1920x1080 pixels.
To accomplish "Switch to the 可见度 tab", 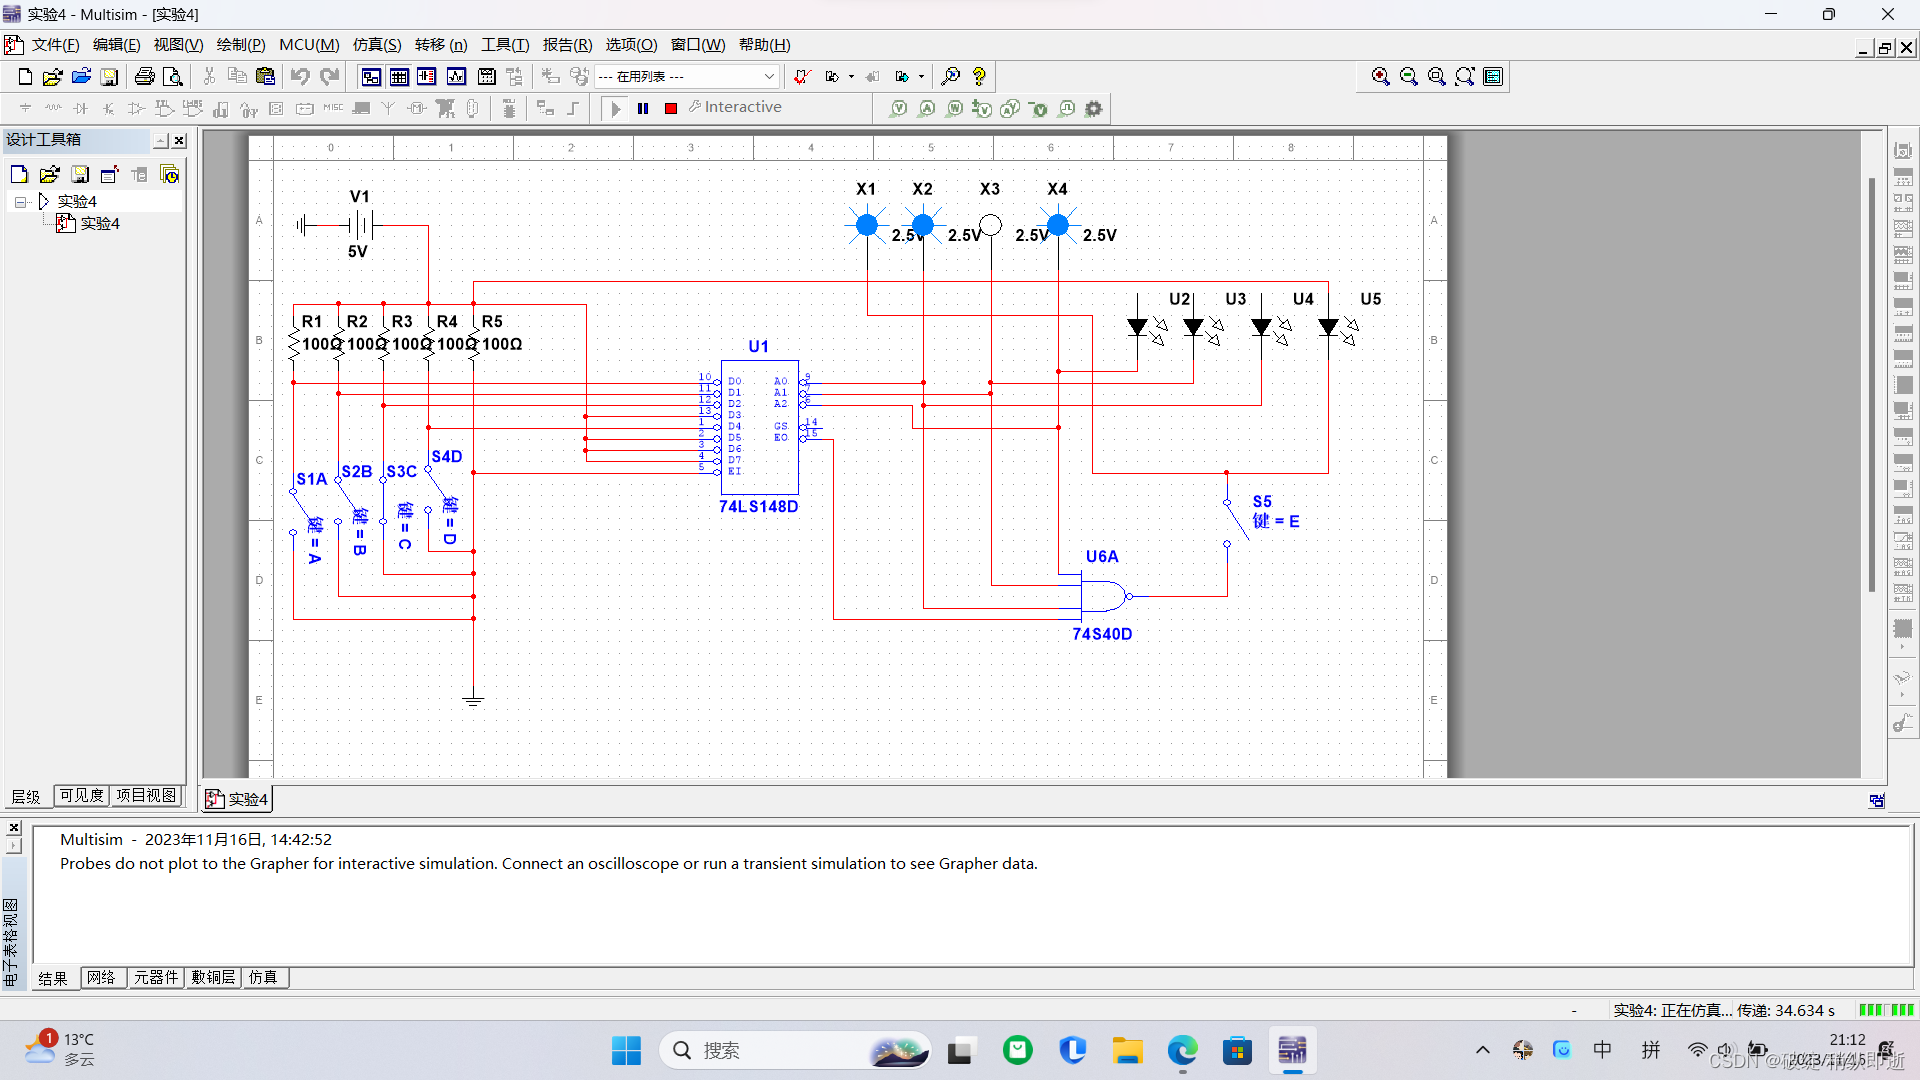I will tap(81, 795).
